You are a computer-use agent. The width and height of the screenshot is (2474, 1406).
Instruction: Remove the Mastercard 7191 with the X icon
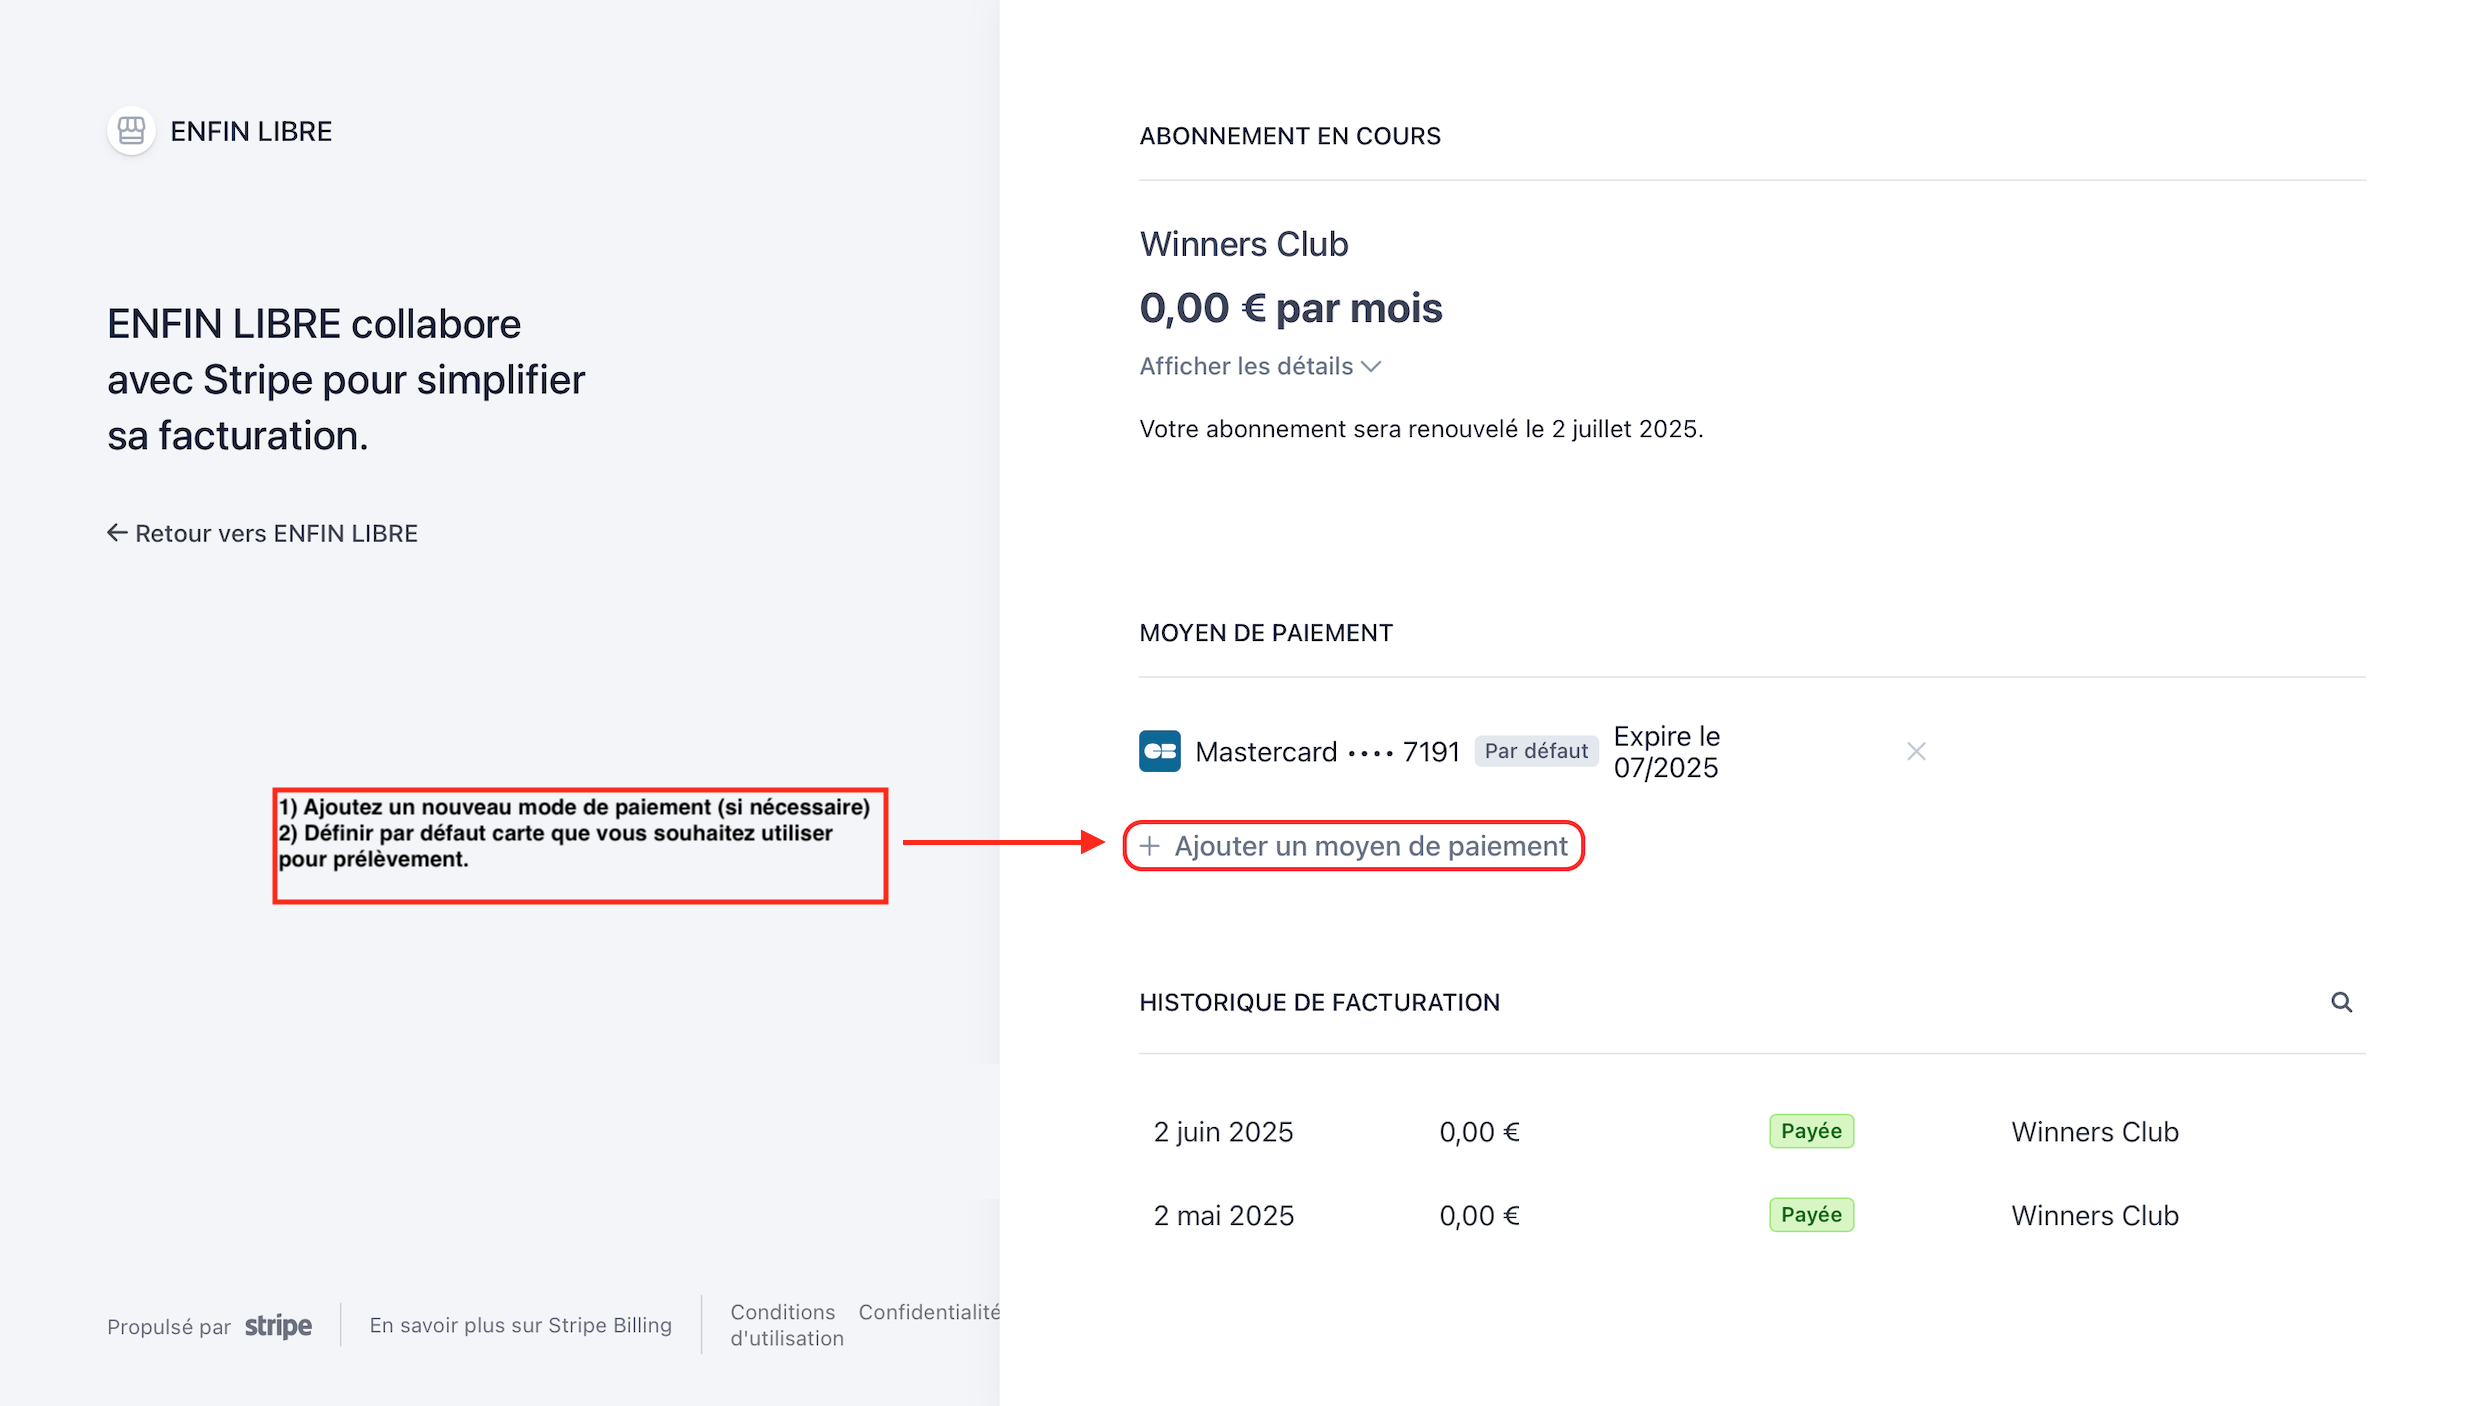pos(1916,751)
